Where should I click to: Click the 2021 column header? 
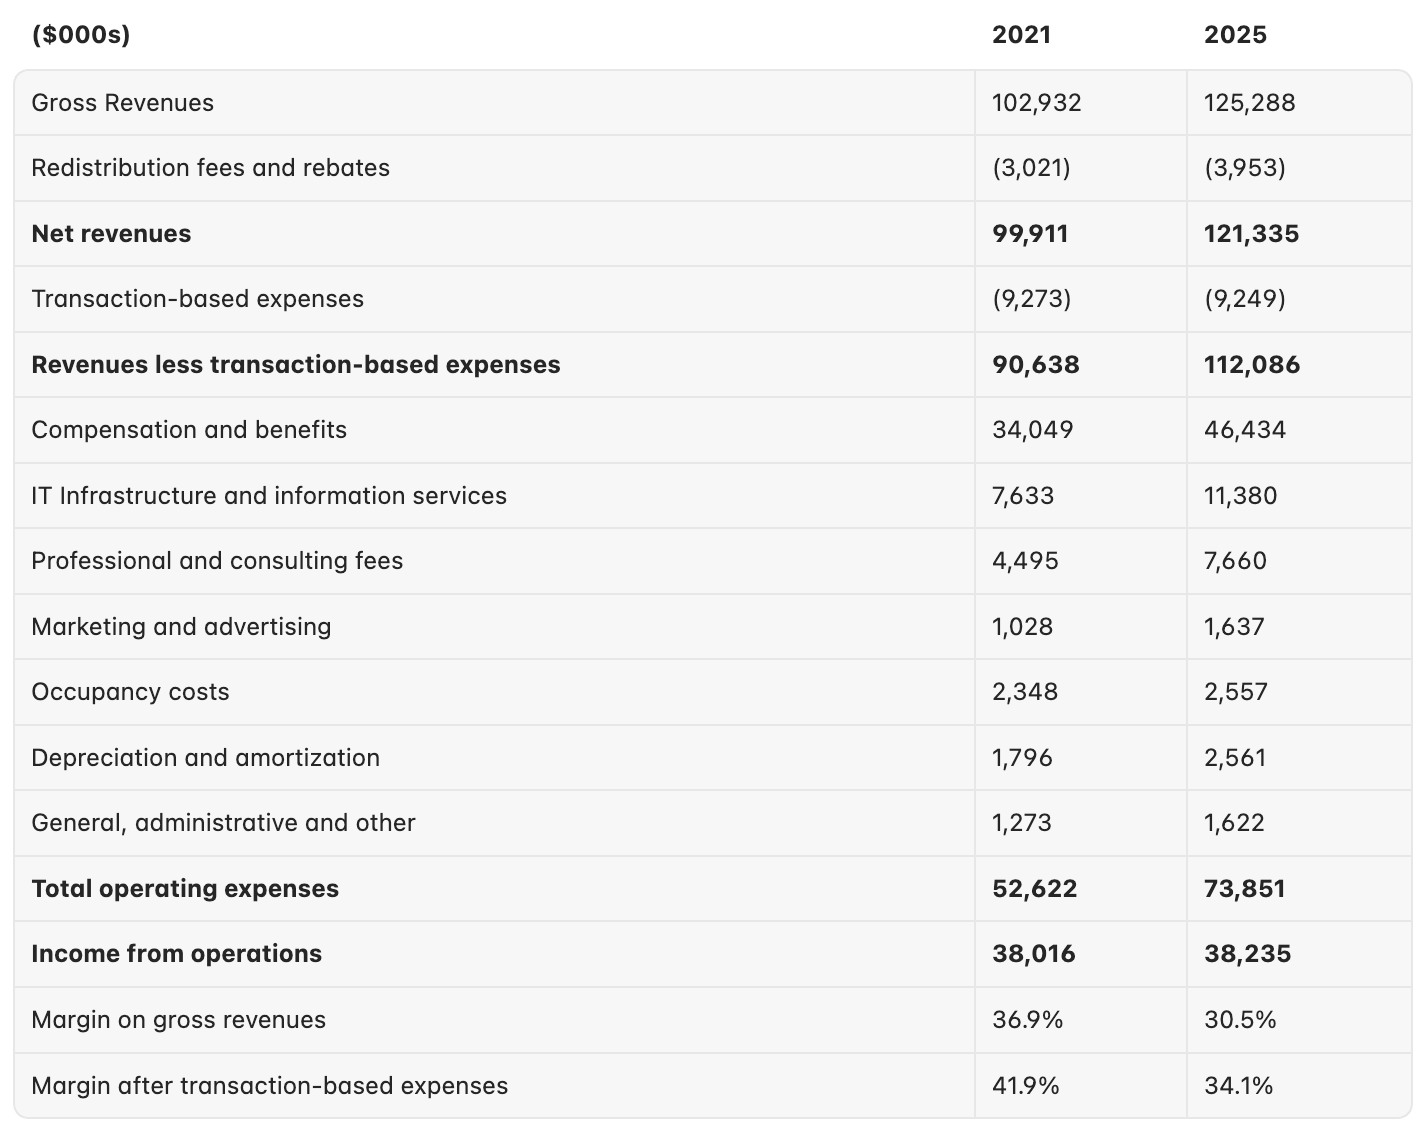[1021, 35]
